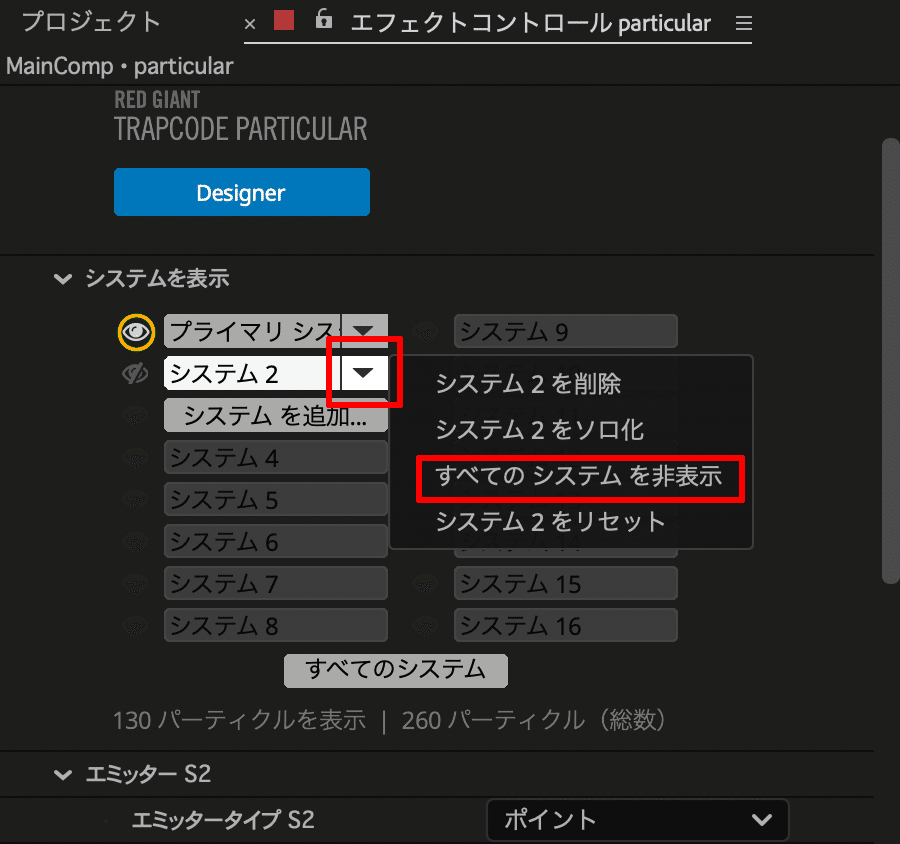Click the red label color swatch in the header
Screen dimensions: 900x844
[282, 21]
